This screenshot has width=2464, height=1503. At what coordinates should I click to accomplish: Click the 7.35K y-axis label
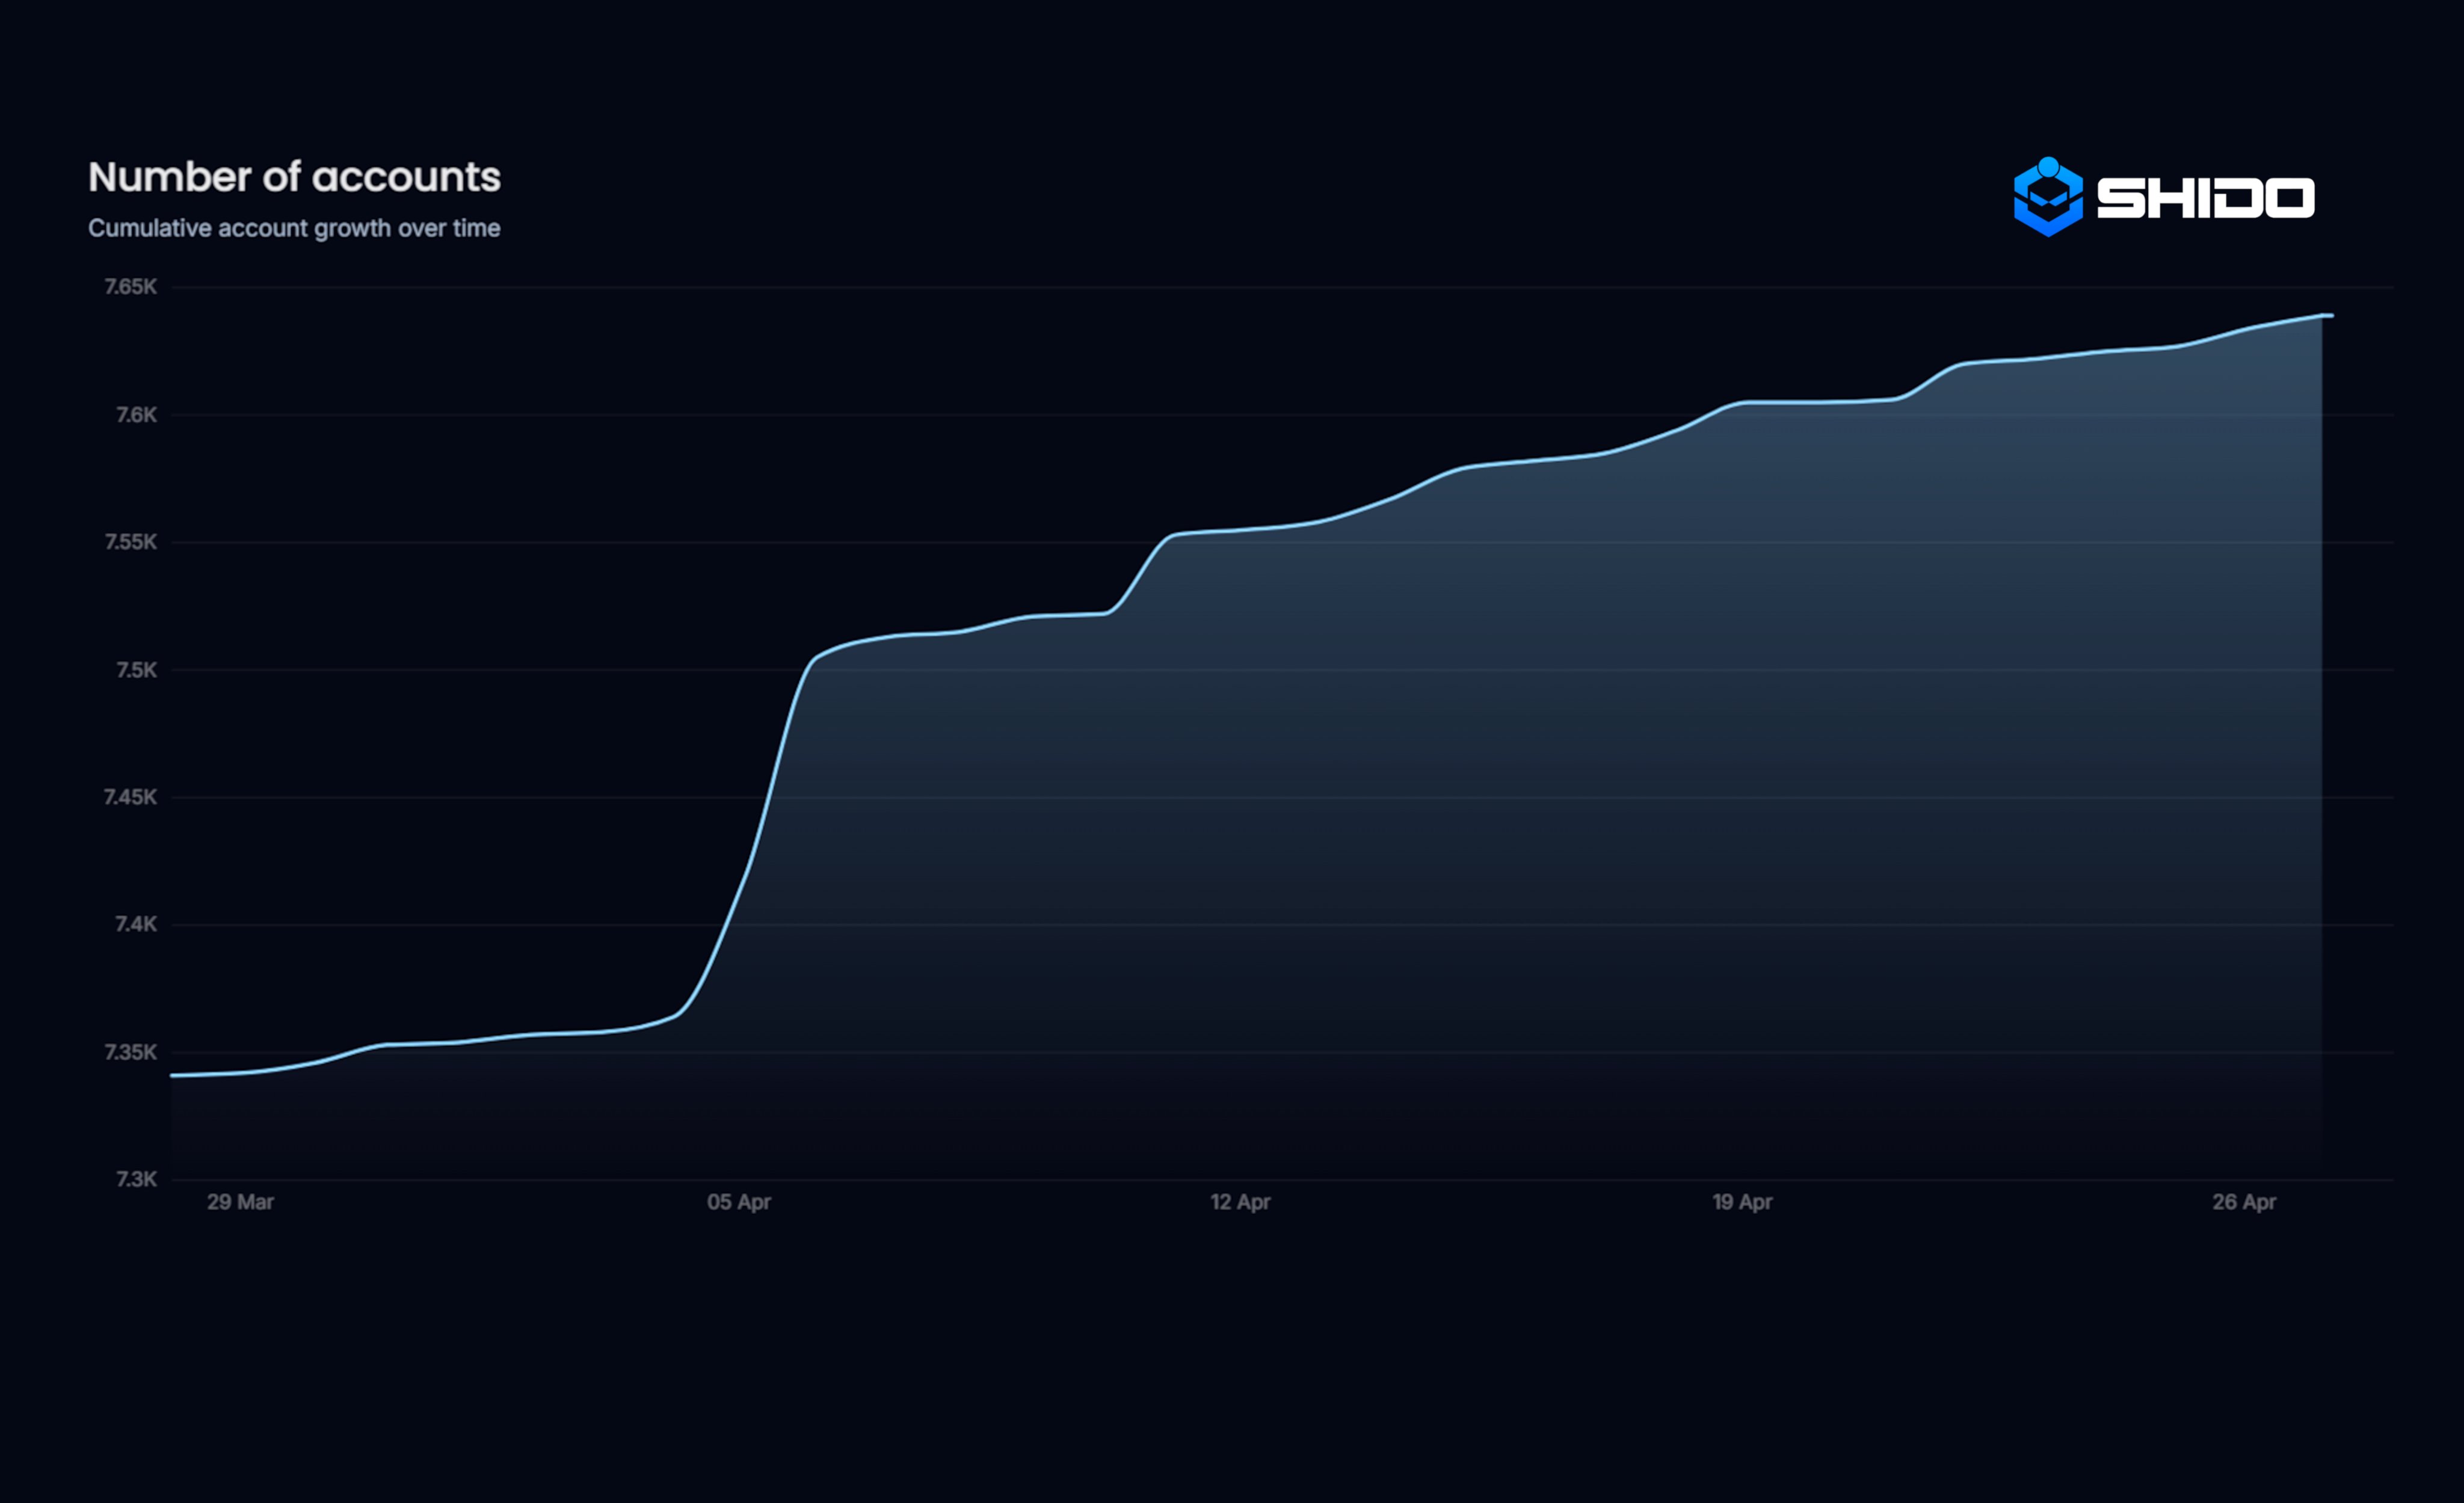(x=131, y=1052)
